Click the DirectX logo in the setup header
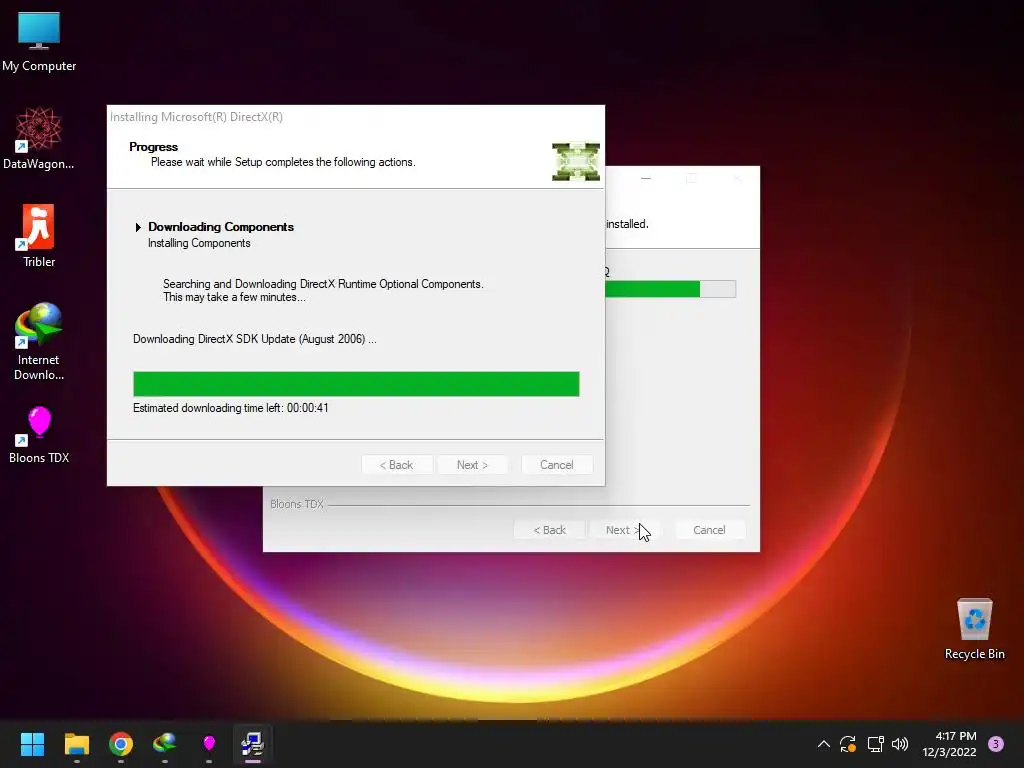Screen dimensions: 1024x768 pyautogui.click(x=575, y=161)
